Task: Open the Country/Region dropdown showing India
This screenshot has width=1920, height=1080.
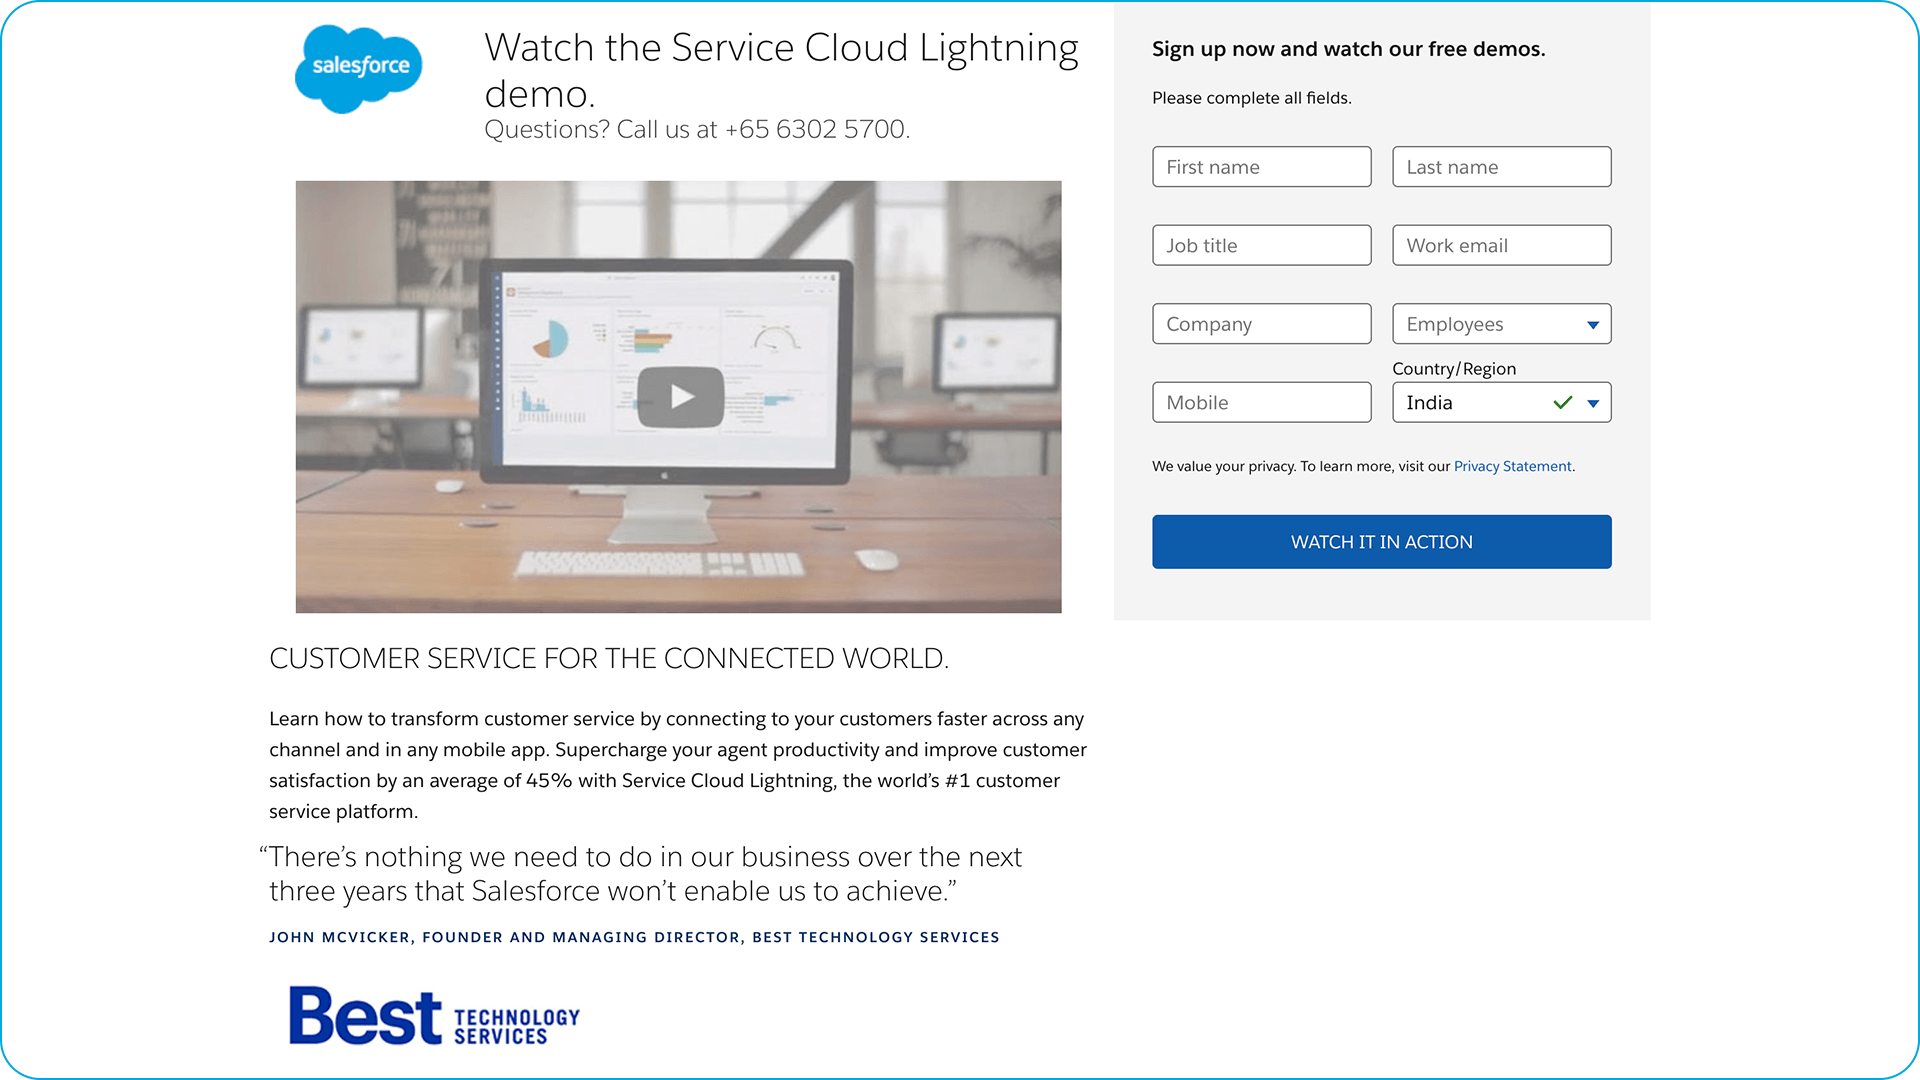Action: pyautogui.click(x=1501, y=402)
